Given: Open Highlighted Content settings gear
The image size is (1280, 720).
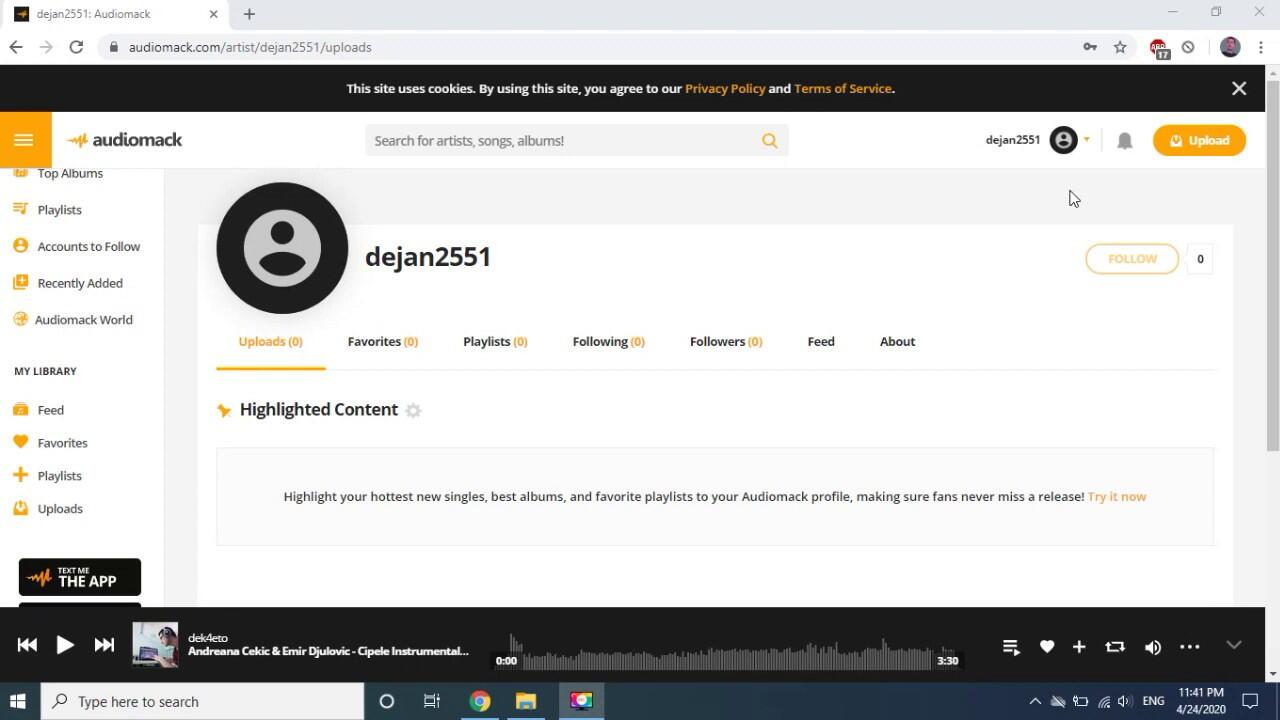Looking at the screenshot, I should coord(413,411).
